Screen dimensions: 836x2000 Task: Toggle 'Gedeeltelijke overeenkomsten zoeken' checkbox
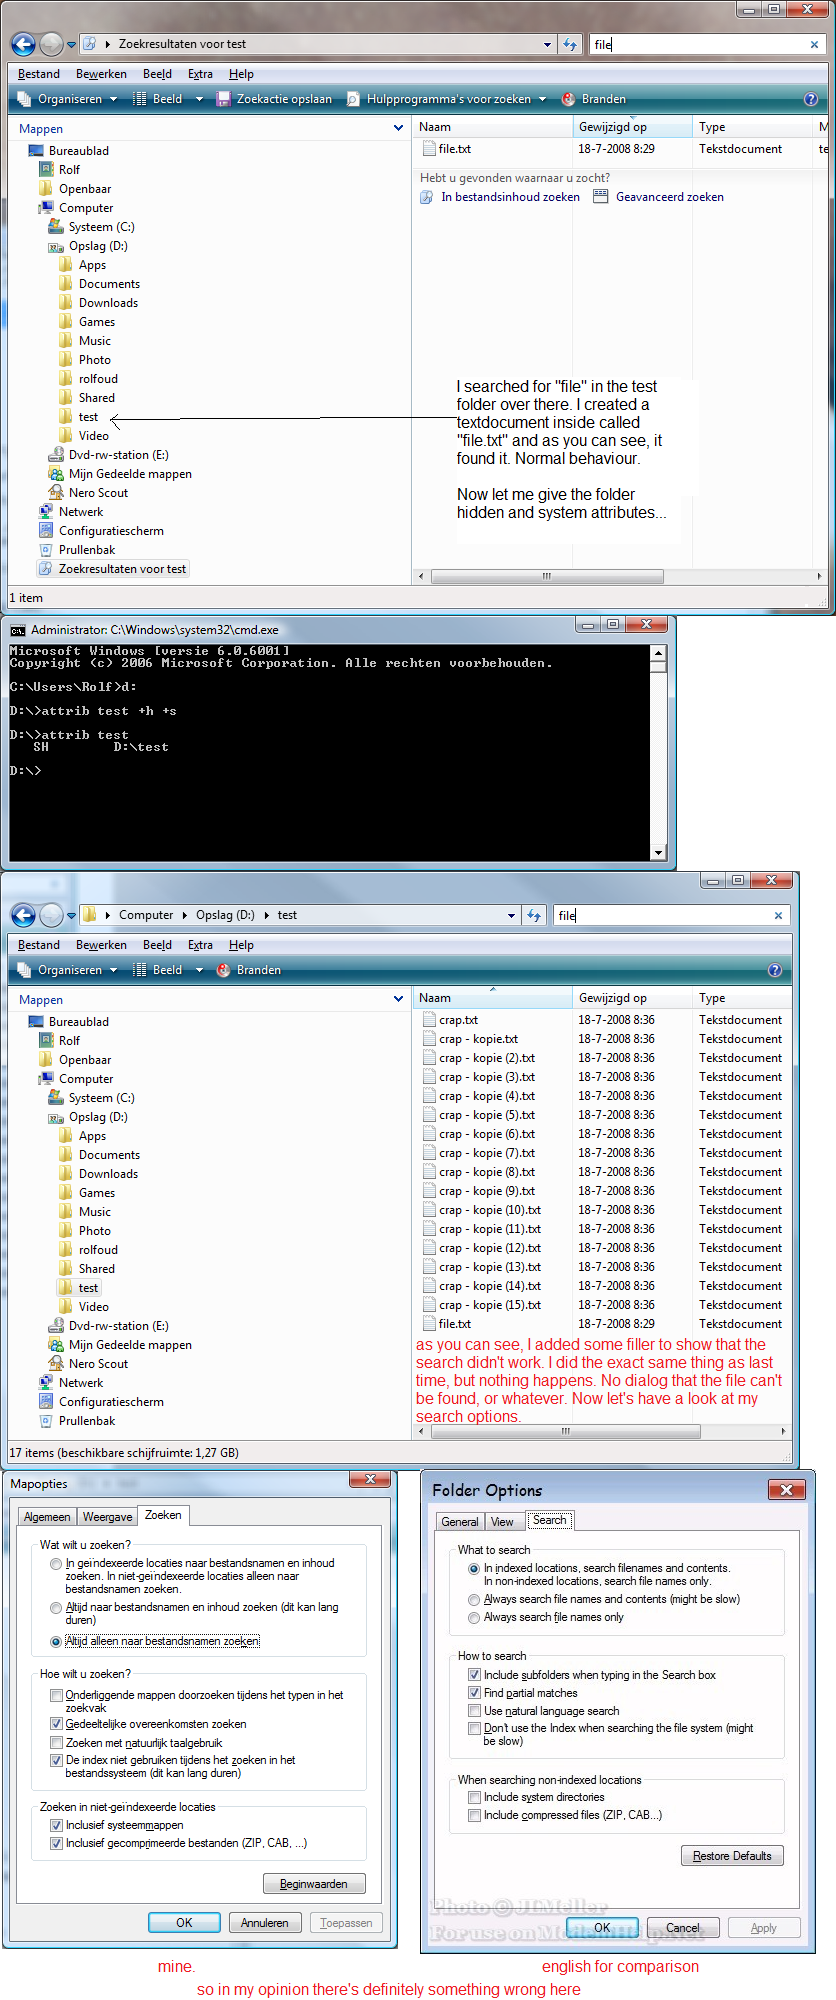(57, 1724)
